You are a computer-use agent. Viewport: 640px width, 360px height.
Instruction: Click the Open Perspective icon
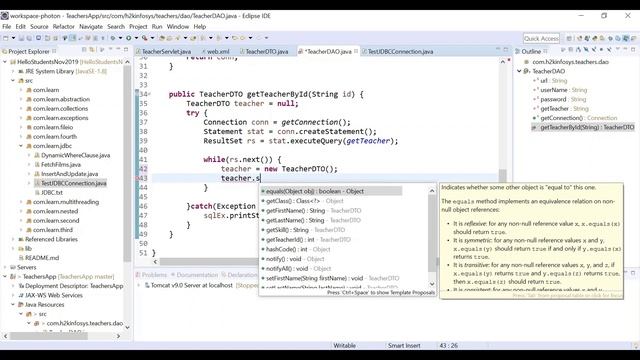(x=569, y=38)
